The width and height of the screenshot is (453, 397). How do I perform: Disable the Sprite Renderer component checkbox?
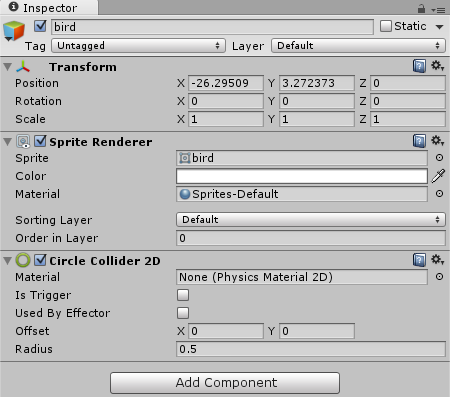tap(40, 141)
